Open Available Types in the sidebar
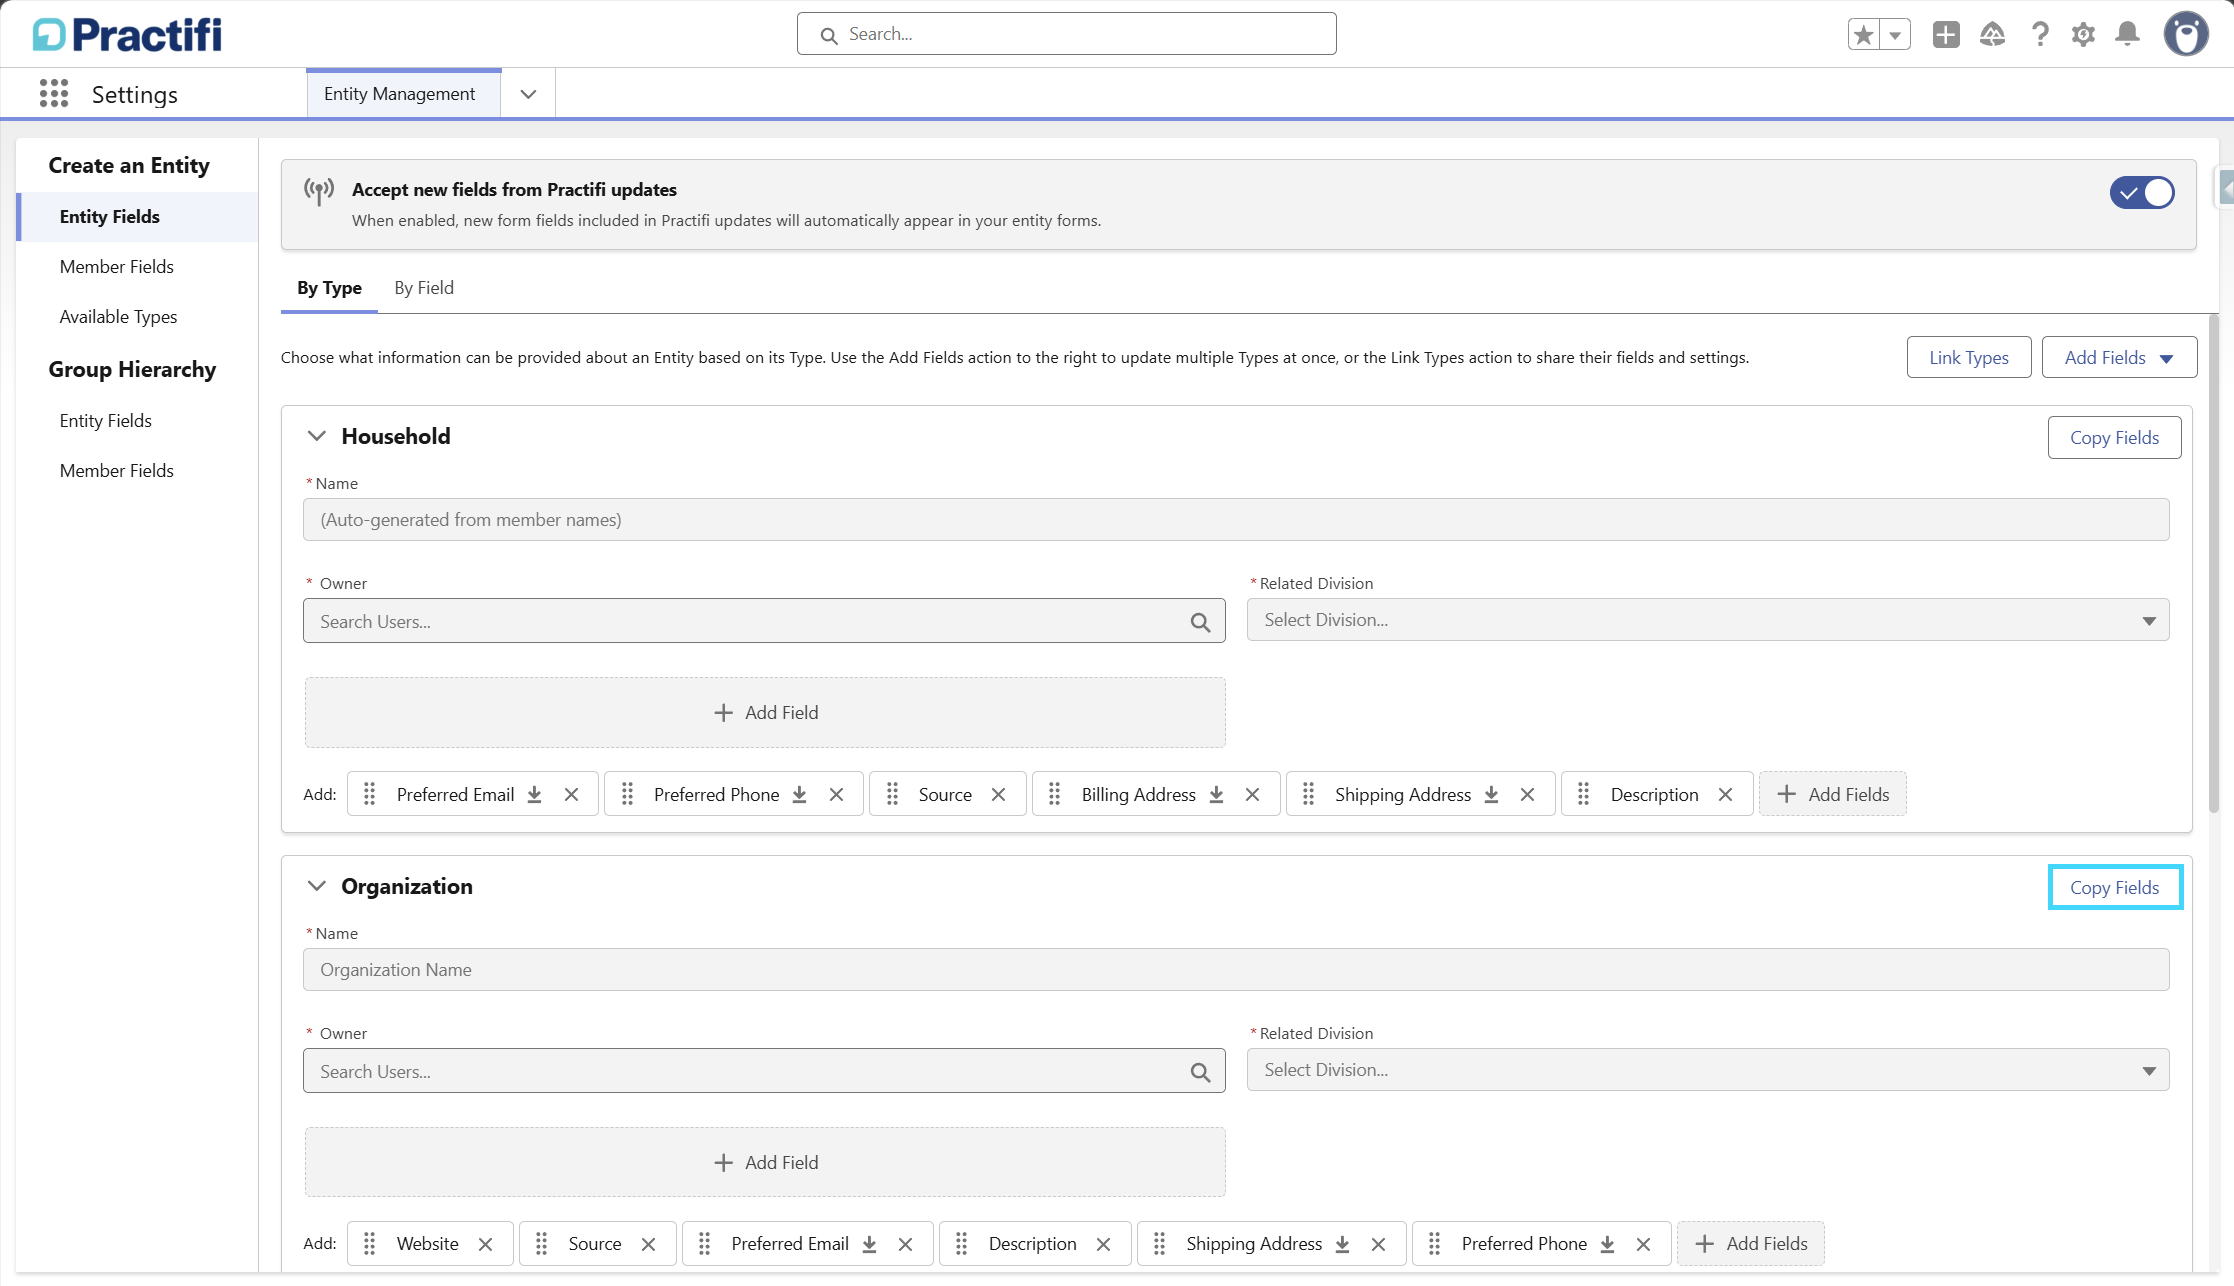The width and height of the screenshot is (2234, 1286). point(119,317)
